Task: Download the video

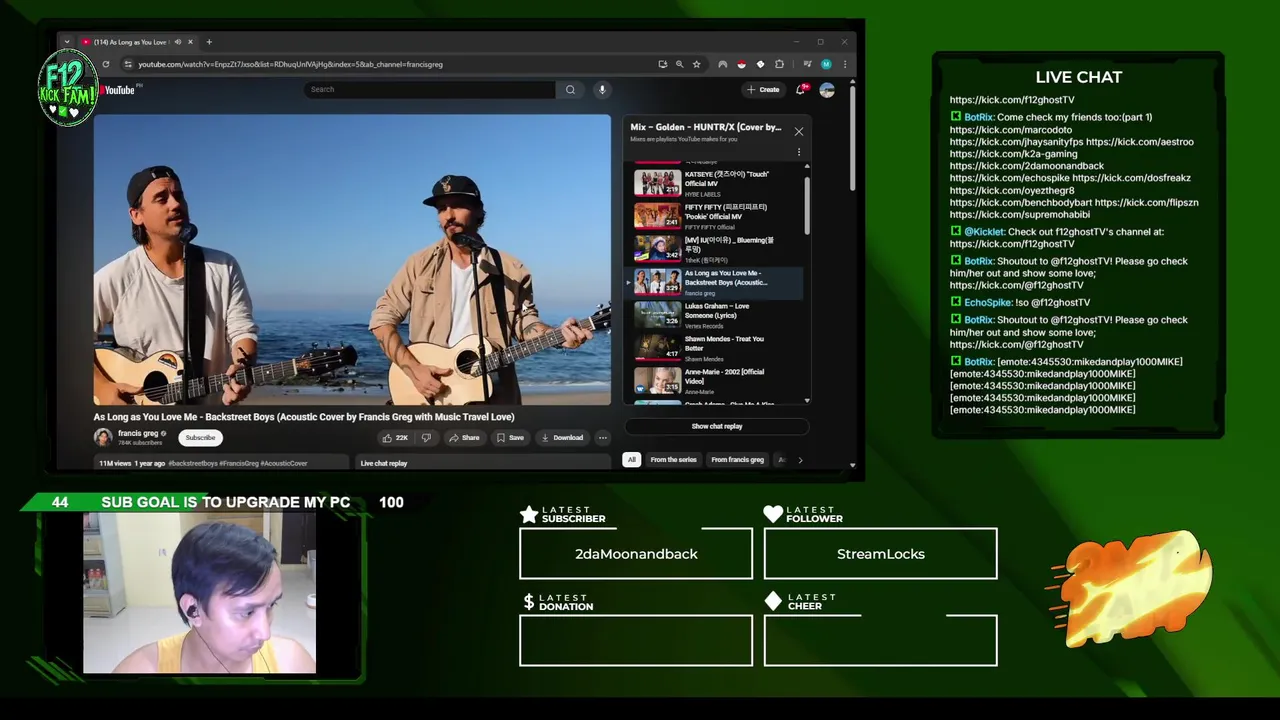Action: [x=562, y=437]
